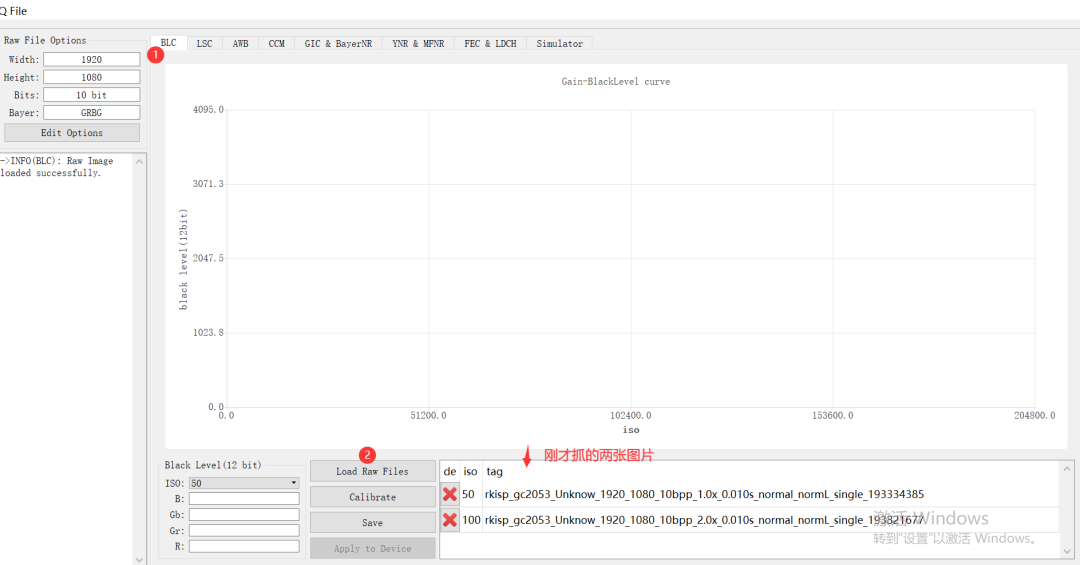The height and width of the screenshot is (565, 1080).
Task: Switch to YNR & MFNR tab
Action: 418,44
